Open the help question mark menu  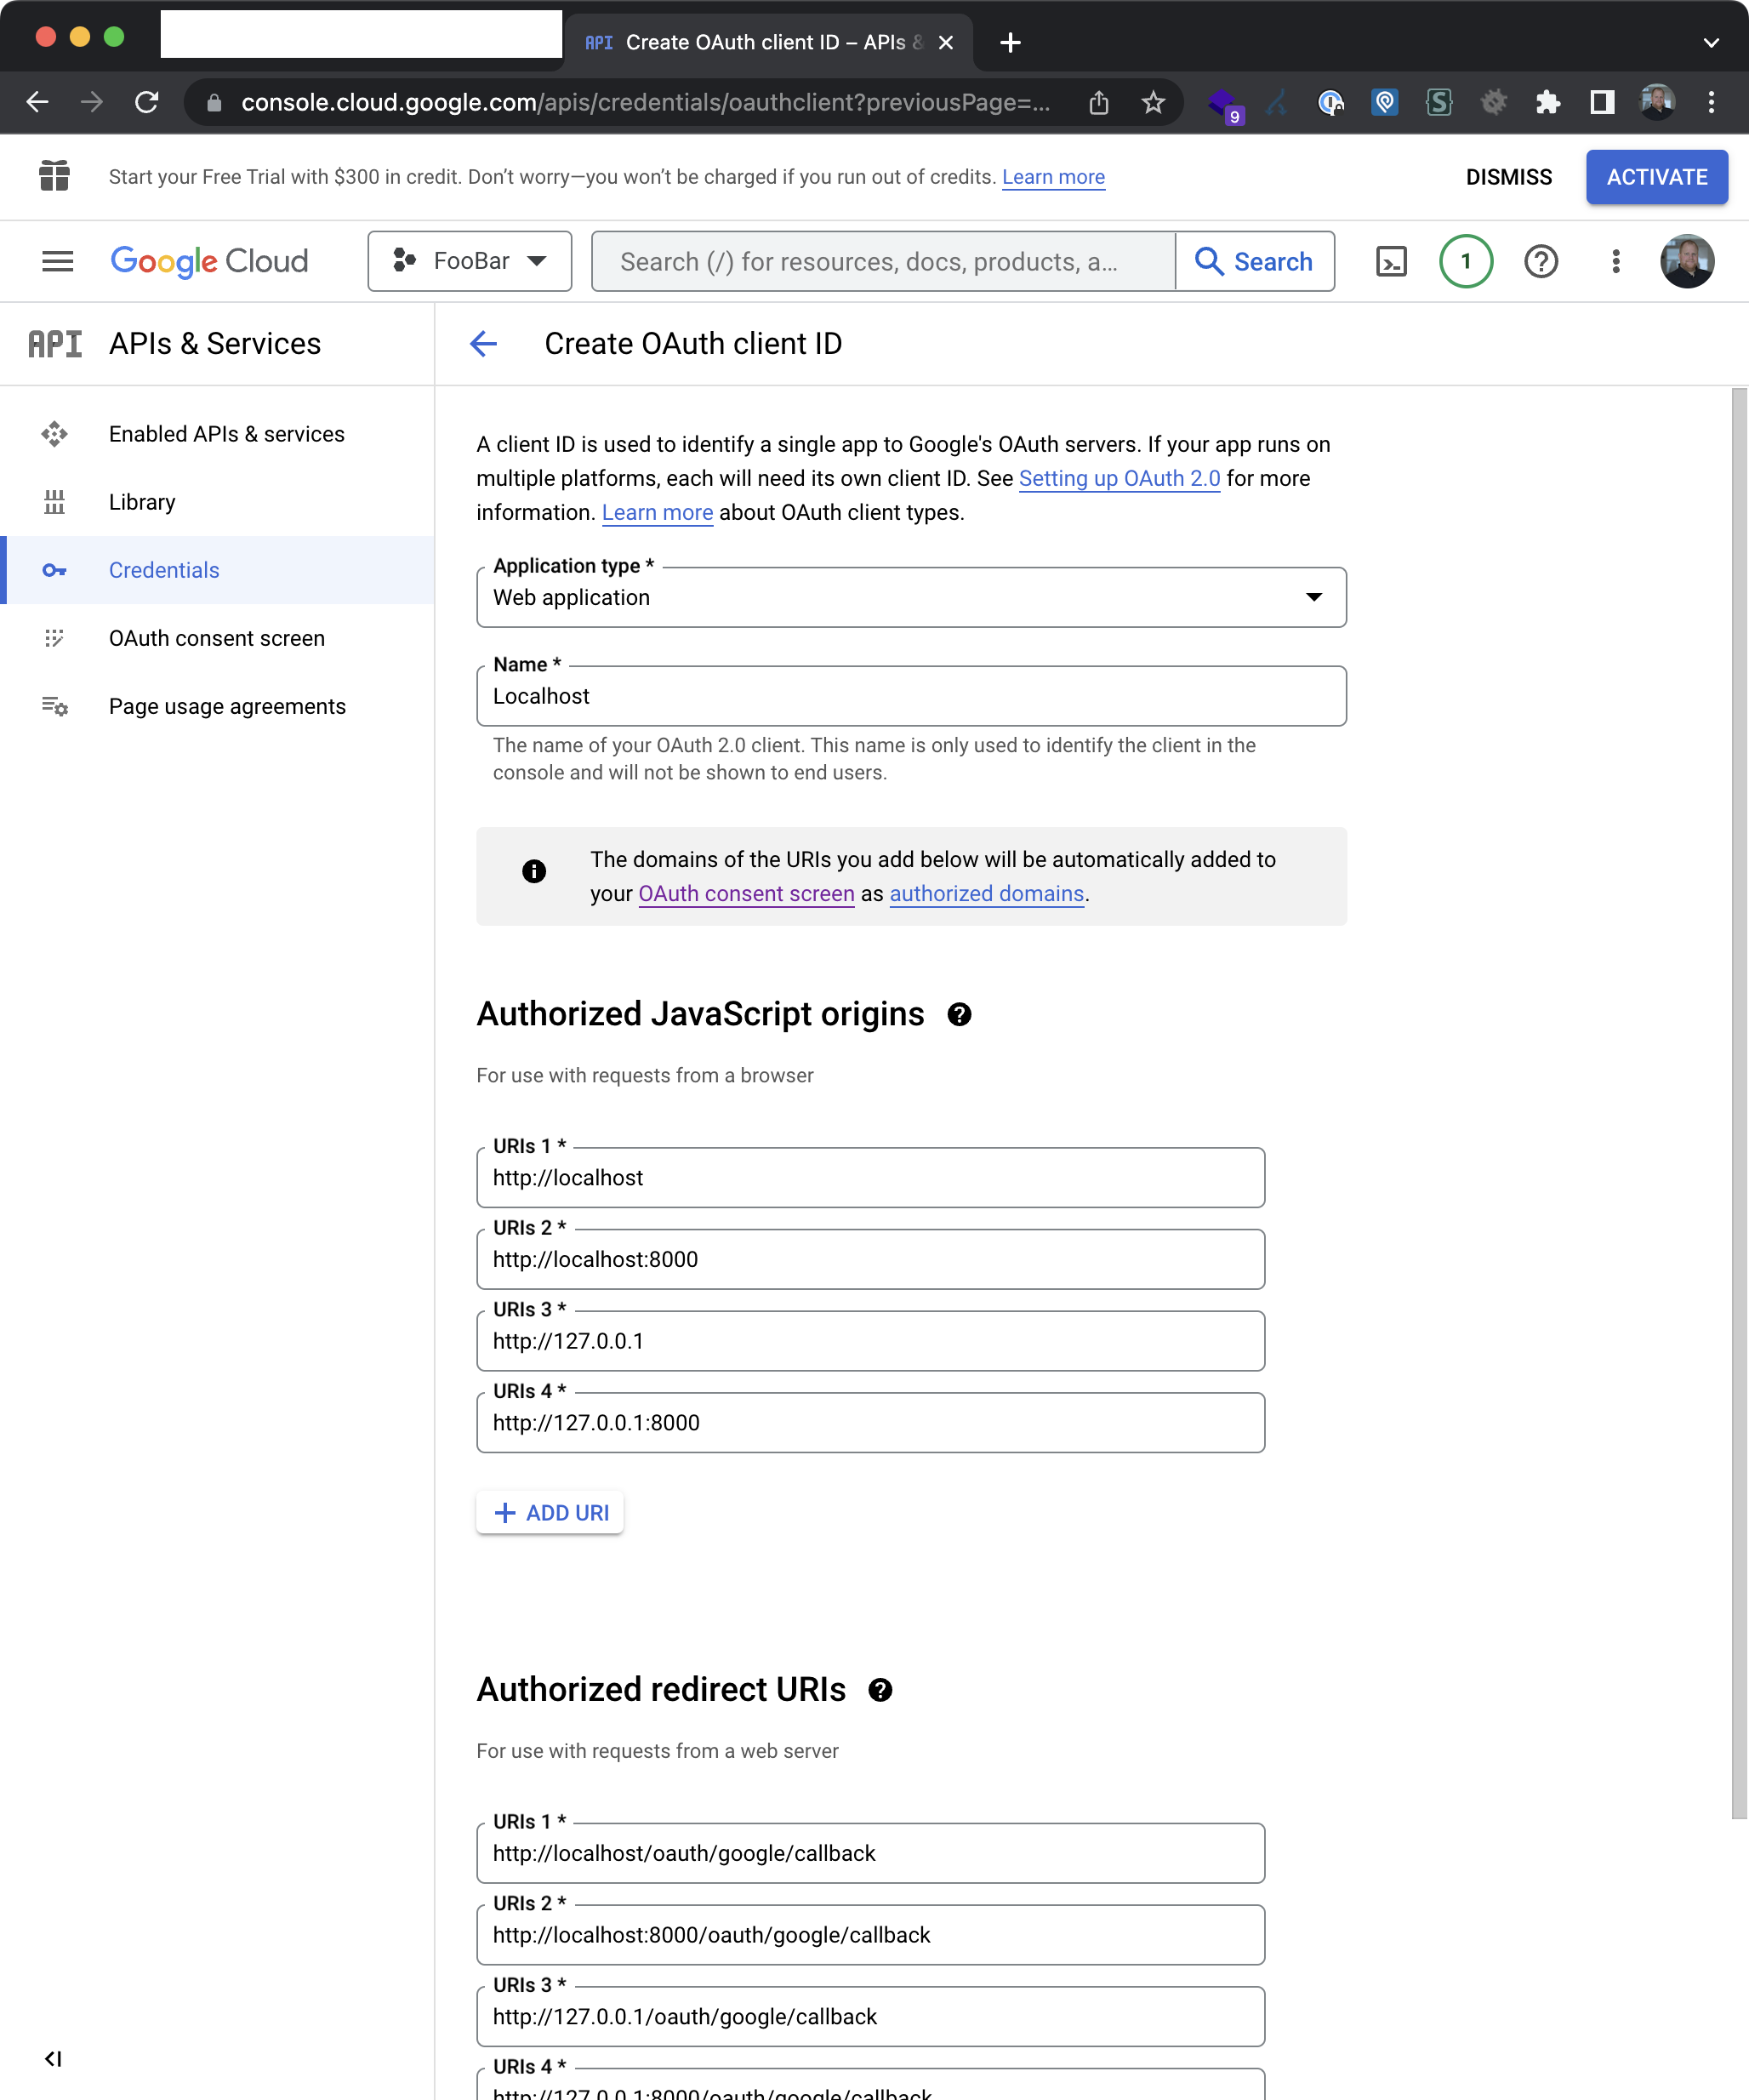pyautogui.click(x=1540, y=262)
